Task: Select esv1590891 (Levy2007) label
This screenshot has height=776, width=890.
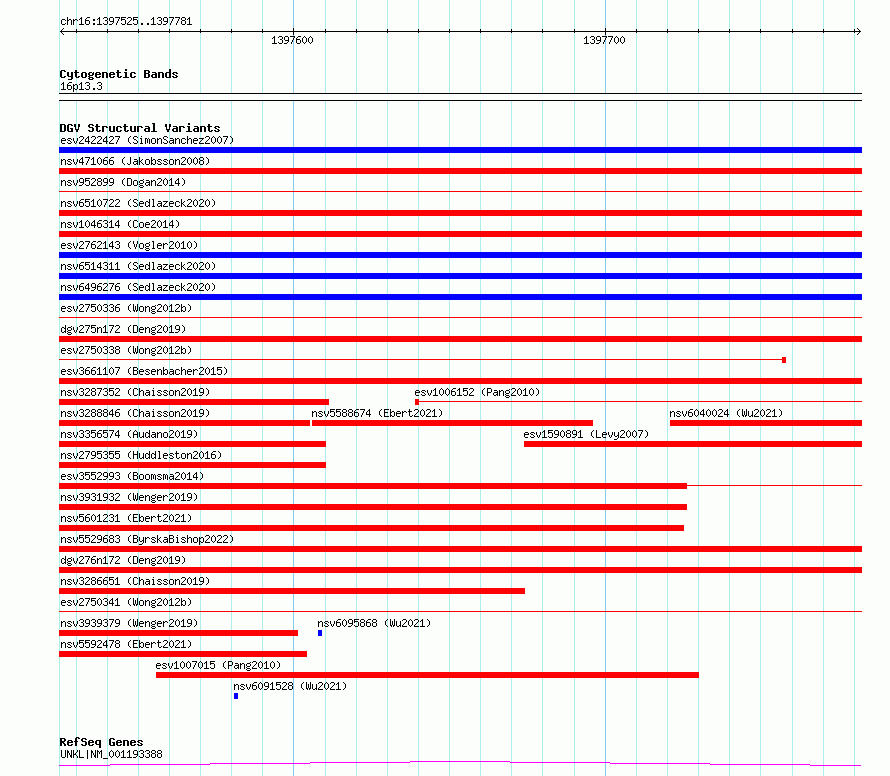Action: (586, 434)
